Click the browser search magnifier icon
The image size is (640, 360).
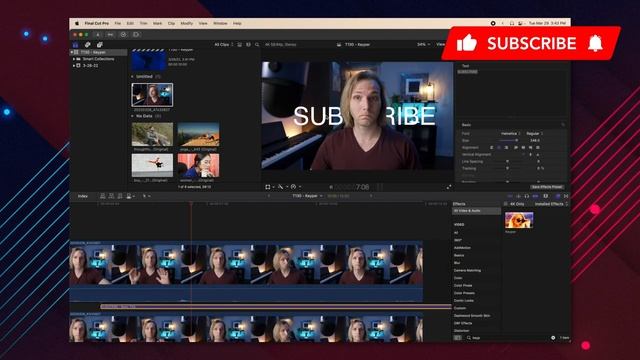(257, 44)
